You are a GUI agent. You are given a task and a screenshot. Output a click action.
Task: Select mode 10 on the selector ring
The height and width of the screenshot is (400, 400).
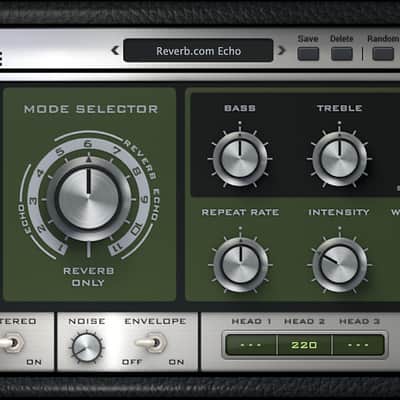click(x=137, y=229)
